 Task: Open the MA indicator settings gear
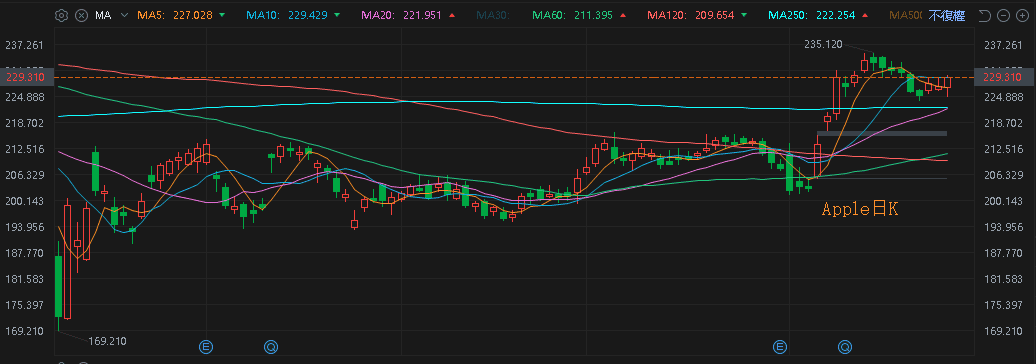(x=61, y=15)
